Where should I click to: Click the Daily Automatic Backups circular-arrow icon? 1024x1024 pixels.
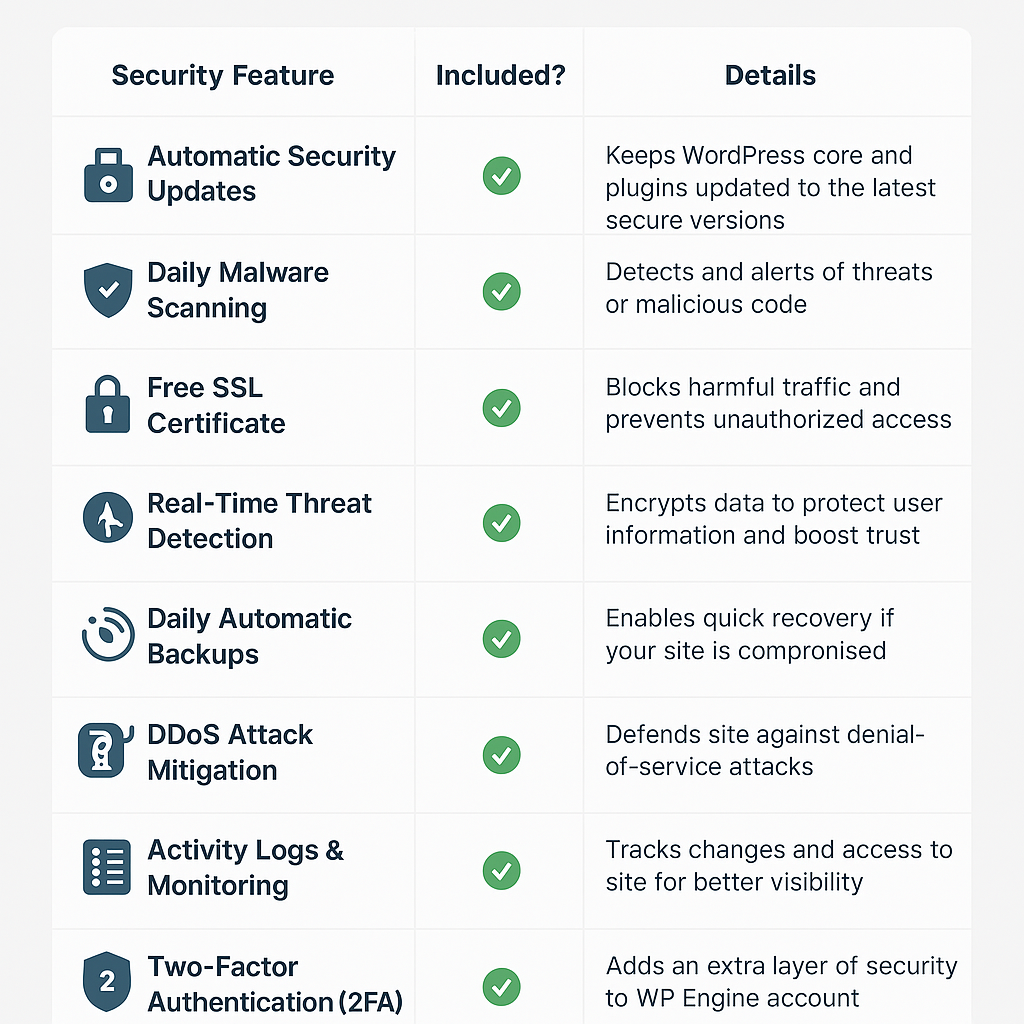[x=108, y=634]
